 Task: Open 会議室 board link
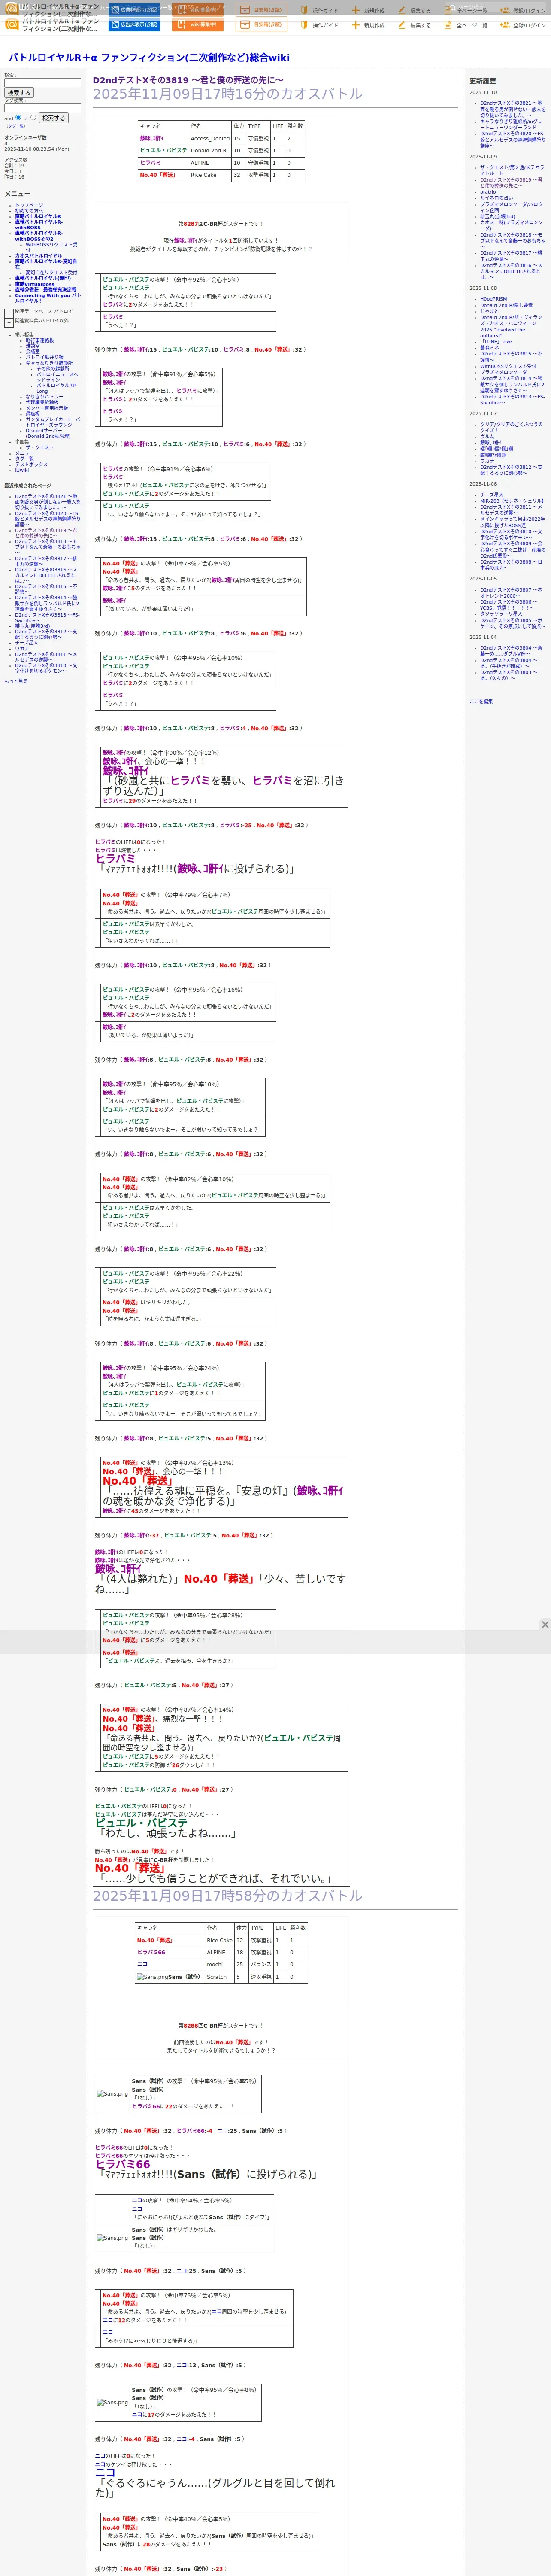pyautogui.click(x=33, y=352)
